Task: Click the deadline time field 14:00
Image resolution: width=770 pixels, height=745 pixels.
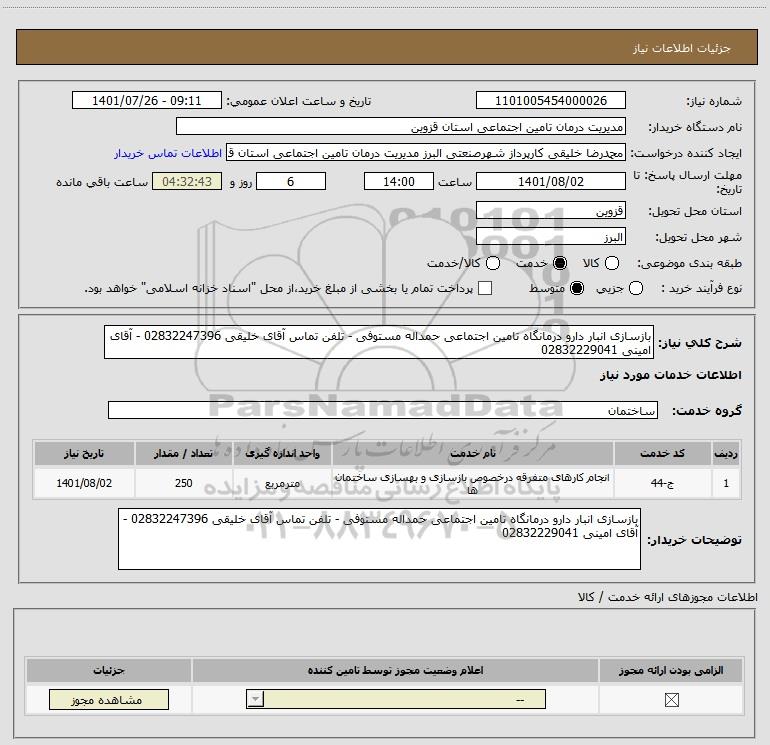Action: (x=399, y=182)
